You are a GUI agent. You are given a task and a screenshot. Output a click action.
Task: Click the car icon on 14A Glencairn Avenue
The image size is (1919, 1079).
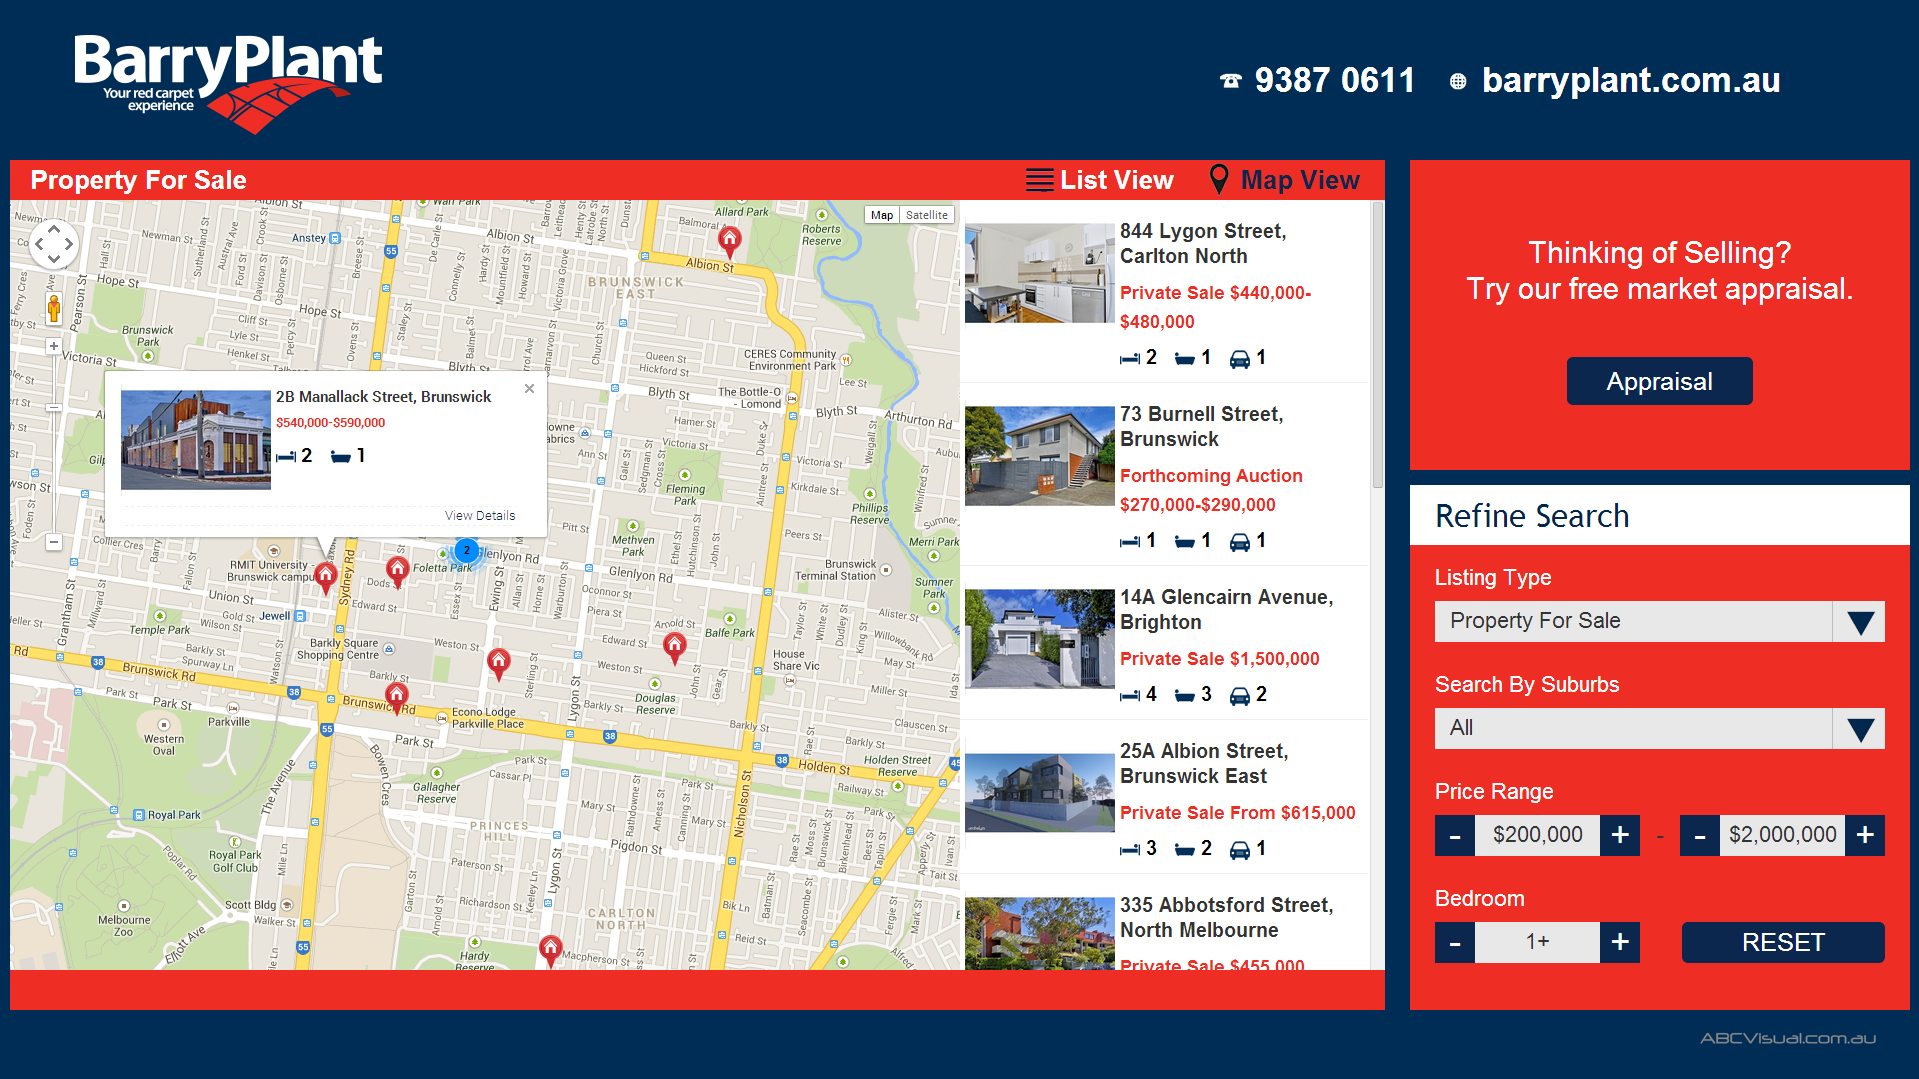click(x=1239, y=695)
